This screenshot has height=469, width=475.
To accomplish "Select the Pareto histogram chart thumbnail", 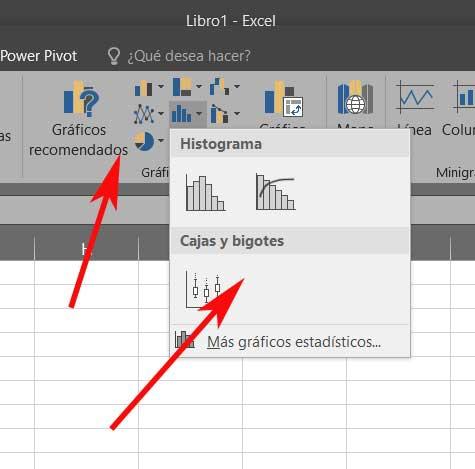I will [276, 192].
